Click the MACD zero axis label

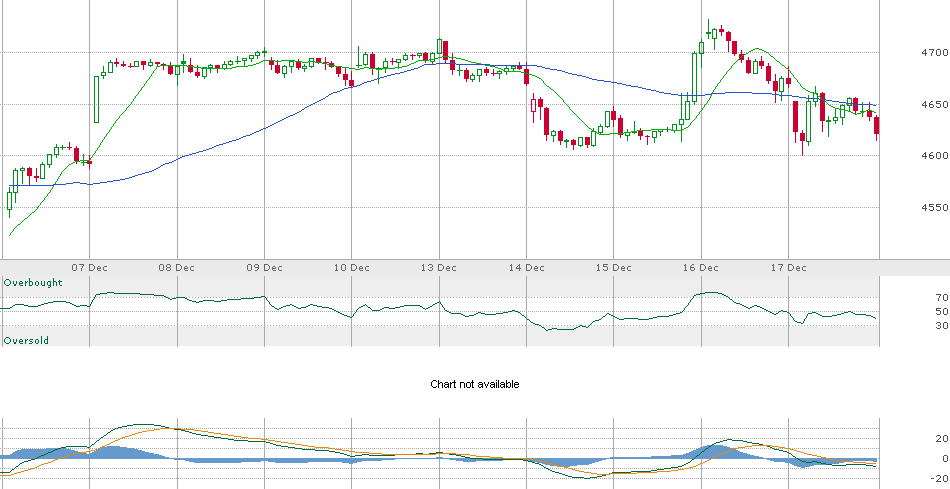pyautogui.click(x=945, y=459)
